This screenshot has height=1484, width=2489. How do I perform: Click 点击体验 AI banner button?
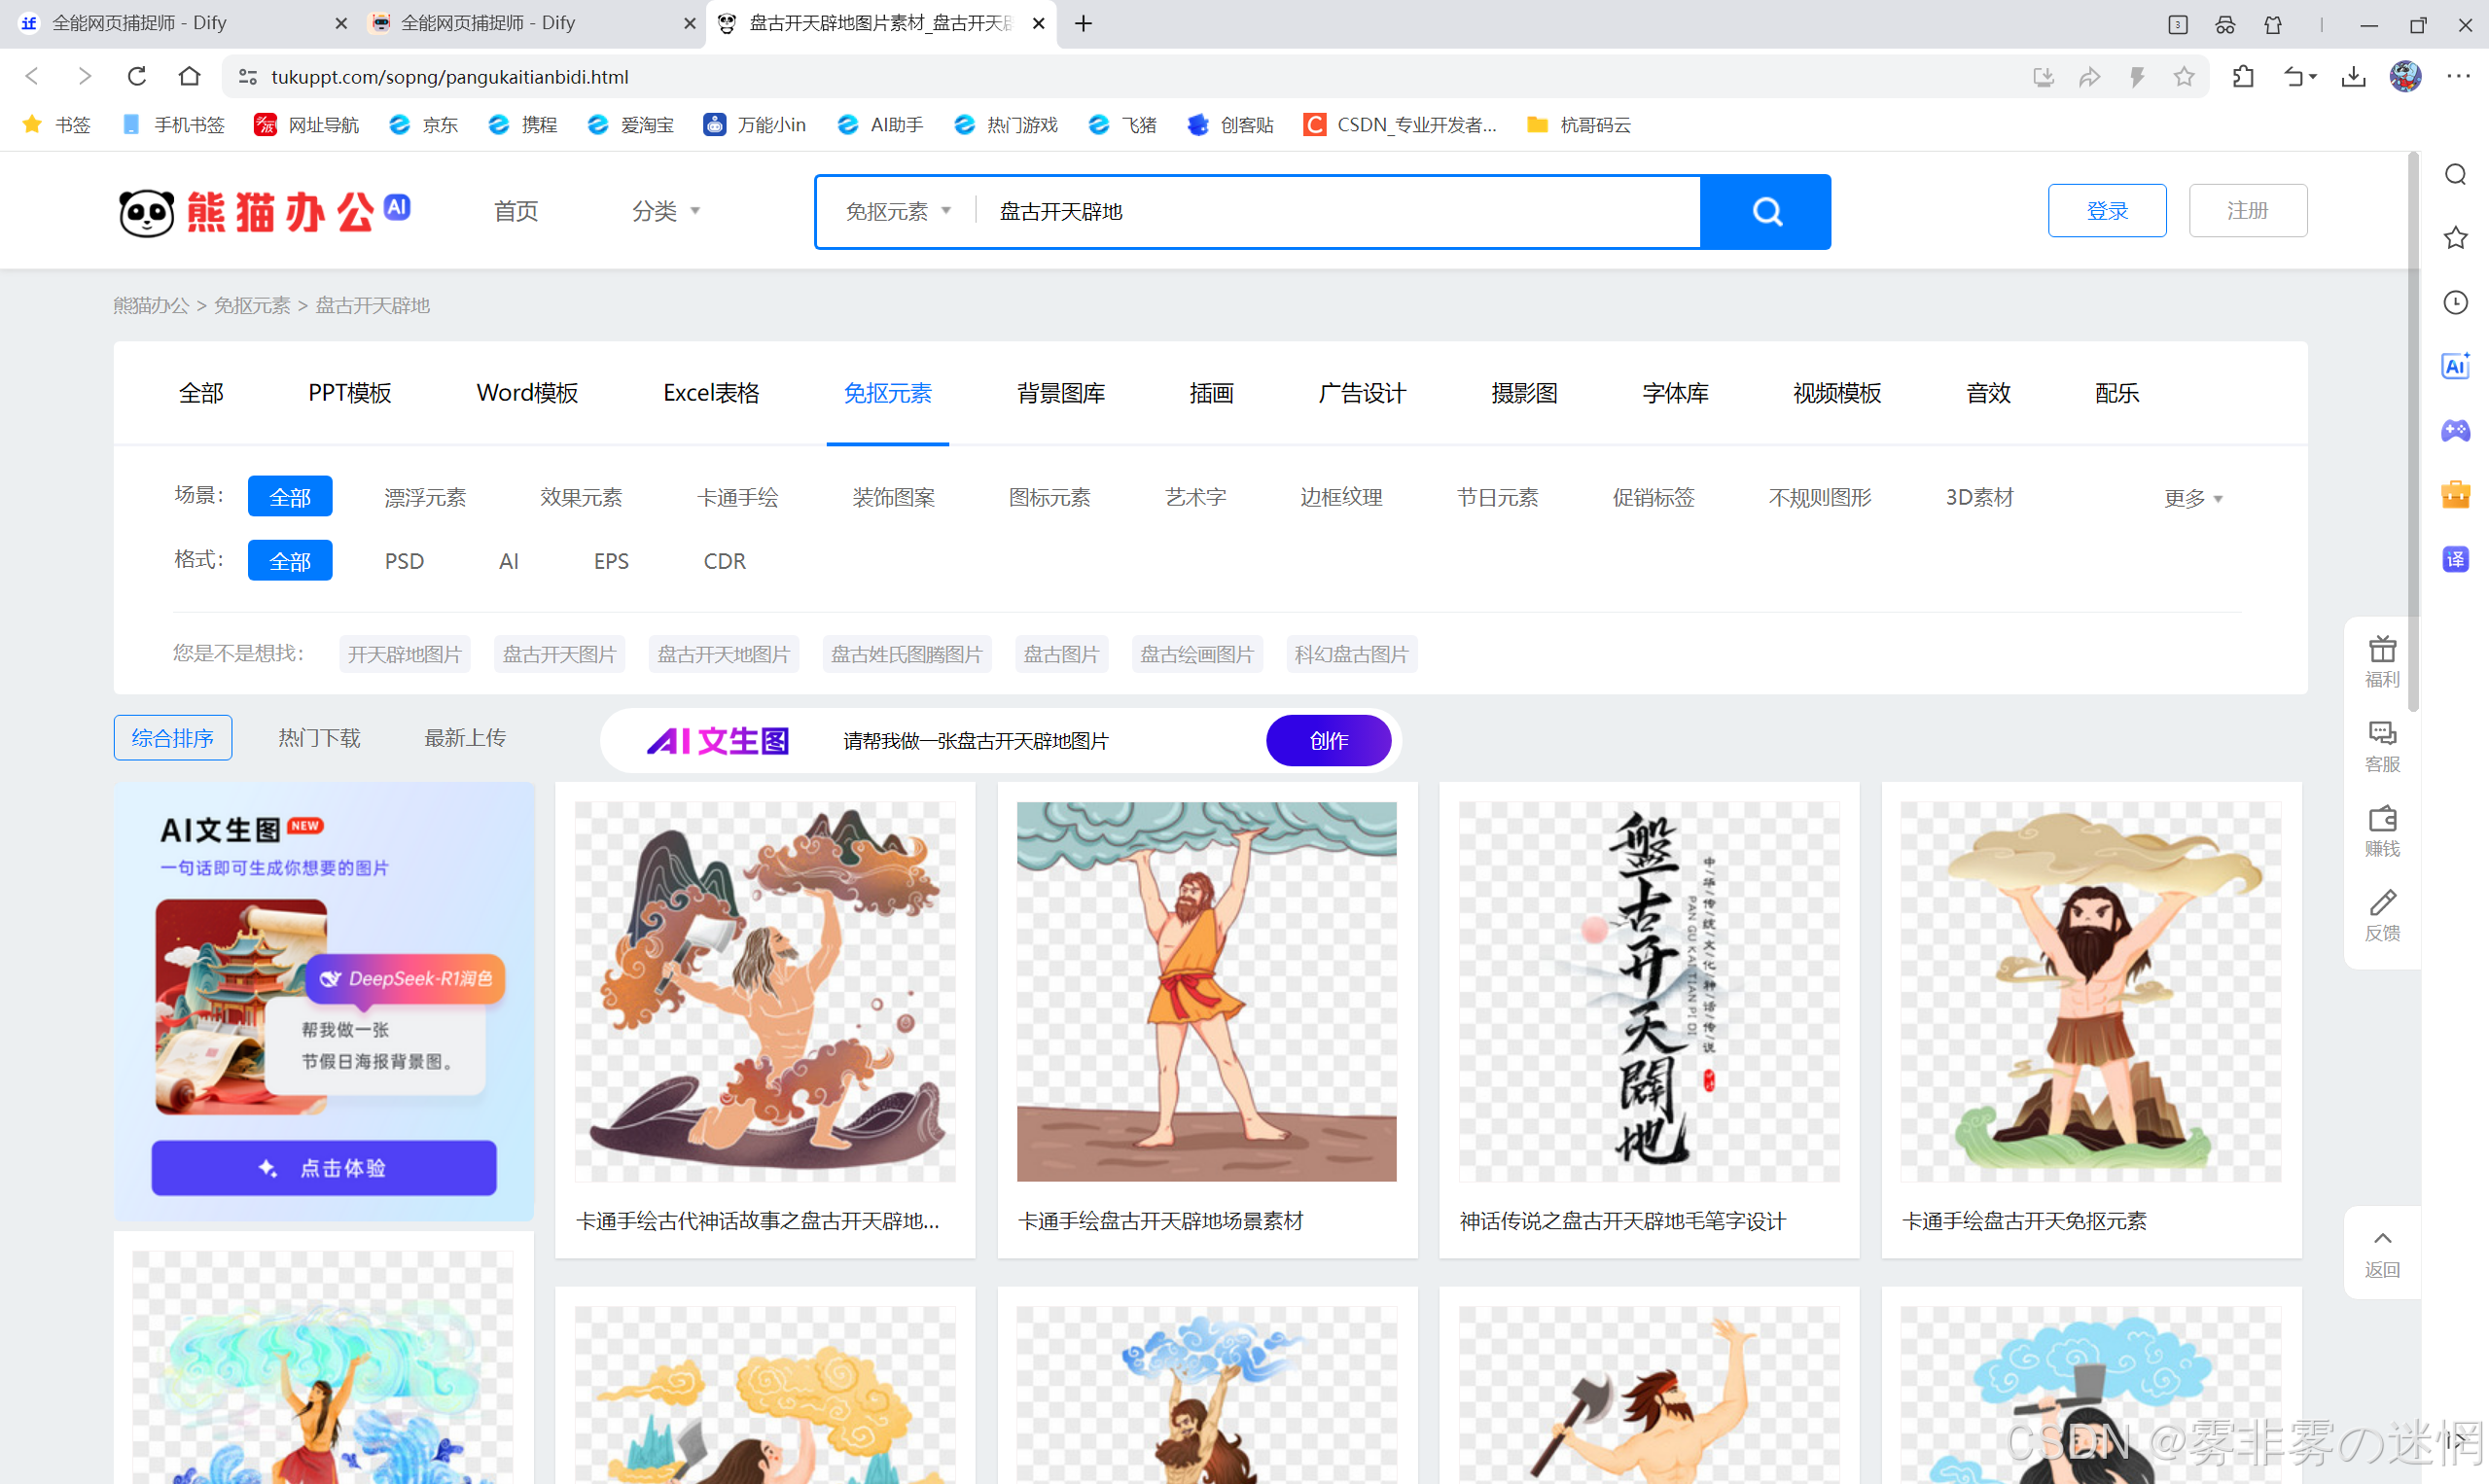coord(324,1168)
